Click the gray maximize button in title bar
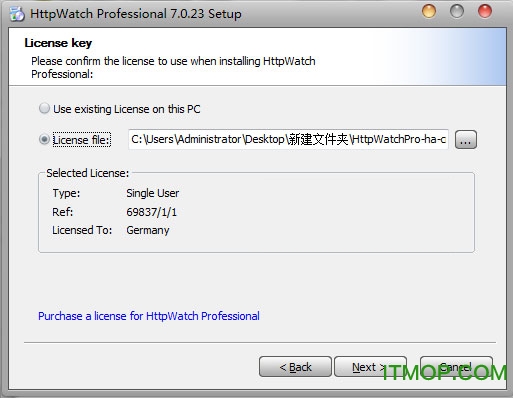Viewport: 513px width, 398px height. [x=457, y=11]
